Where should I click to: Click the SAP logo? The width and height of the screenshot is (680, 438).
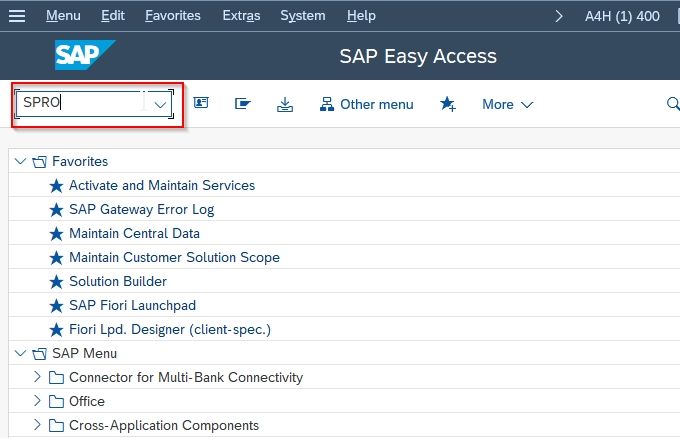[x=85, y=55]
